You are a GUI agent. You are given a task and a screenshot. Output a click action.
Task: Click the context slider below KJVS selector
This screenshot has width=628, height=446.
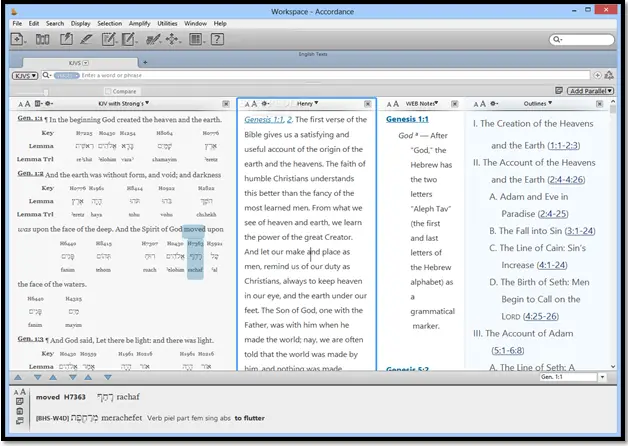click(46, 92)
